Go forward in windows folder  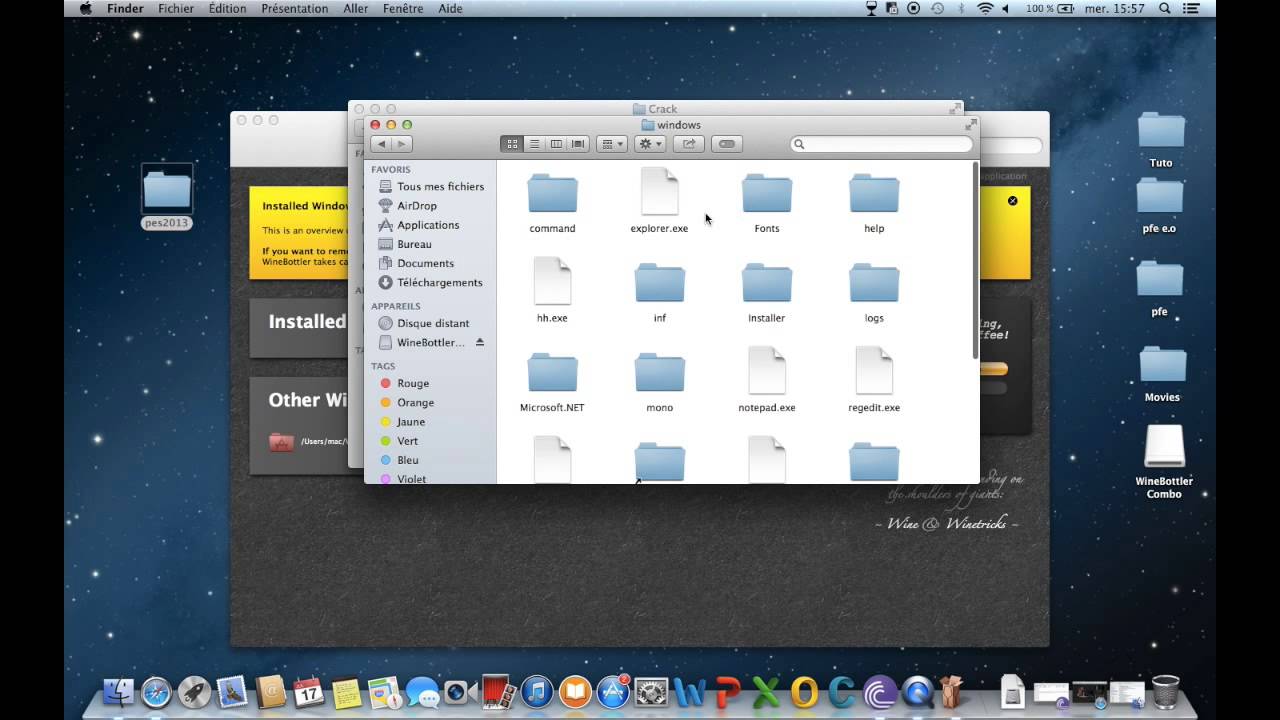(402, 144)
